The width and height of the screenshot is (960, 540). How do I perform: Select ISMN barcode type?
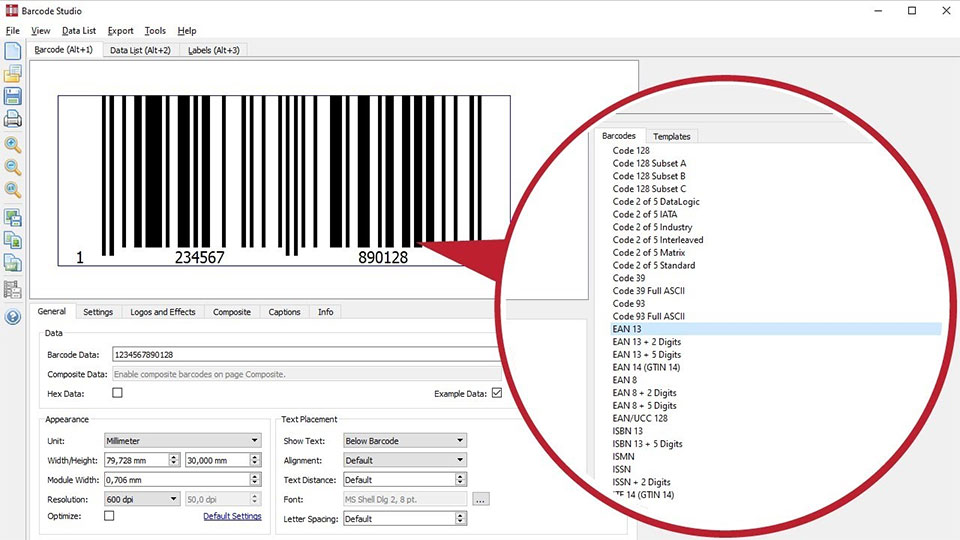(x=623, y=456)
